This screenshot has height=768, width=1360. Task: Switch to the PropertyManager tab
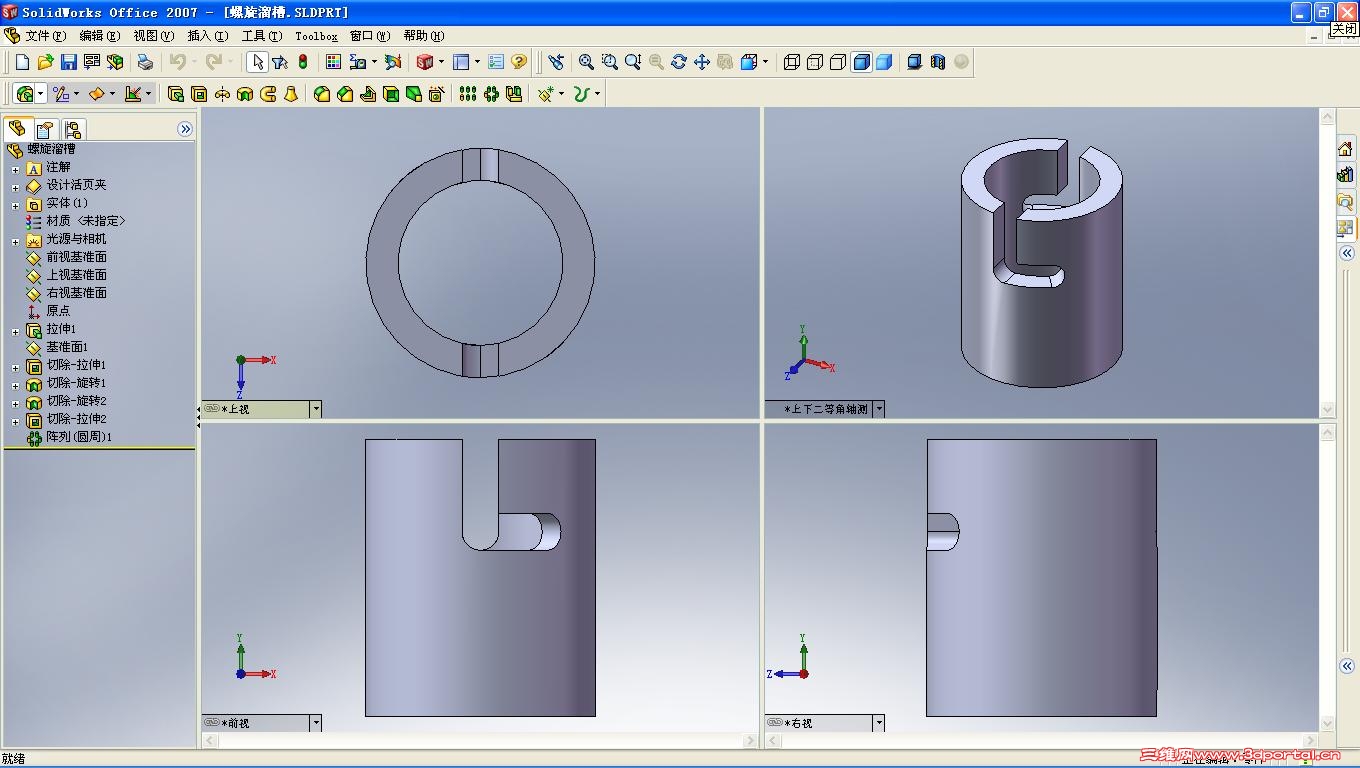coord(44,129)
